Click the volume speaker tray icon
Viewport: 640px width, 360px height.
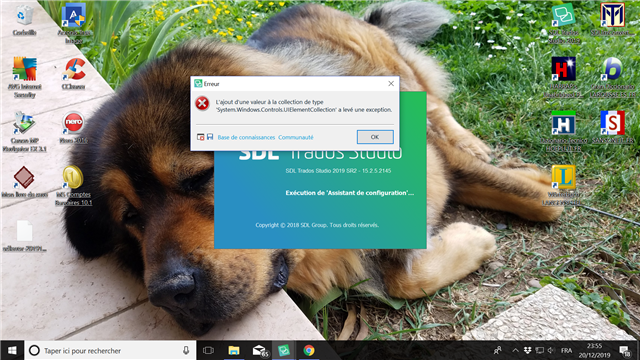[x=551, y=350]
